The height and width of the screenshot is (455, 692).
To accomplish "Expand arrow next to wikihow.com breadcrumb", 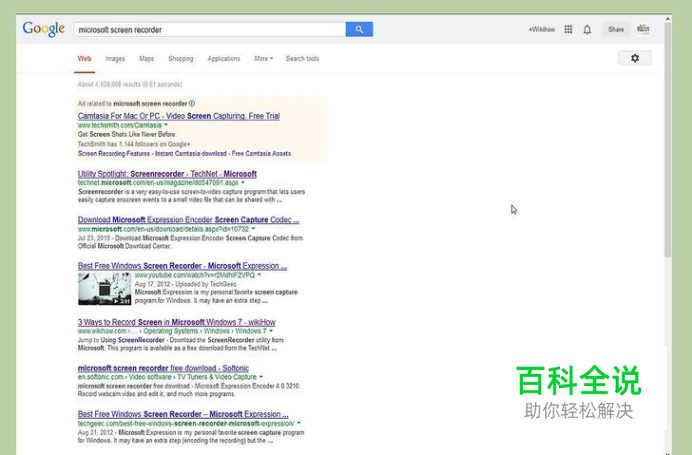I will tap(271, 331).
